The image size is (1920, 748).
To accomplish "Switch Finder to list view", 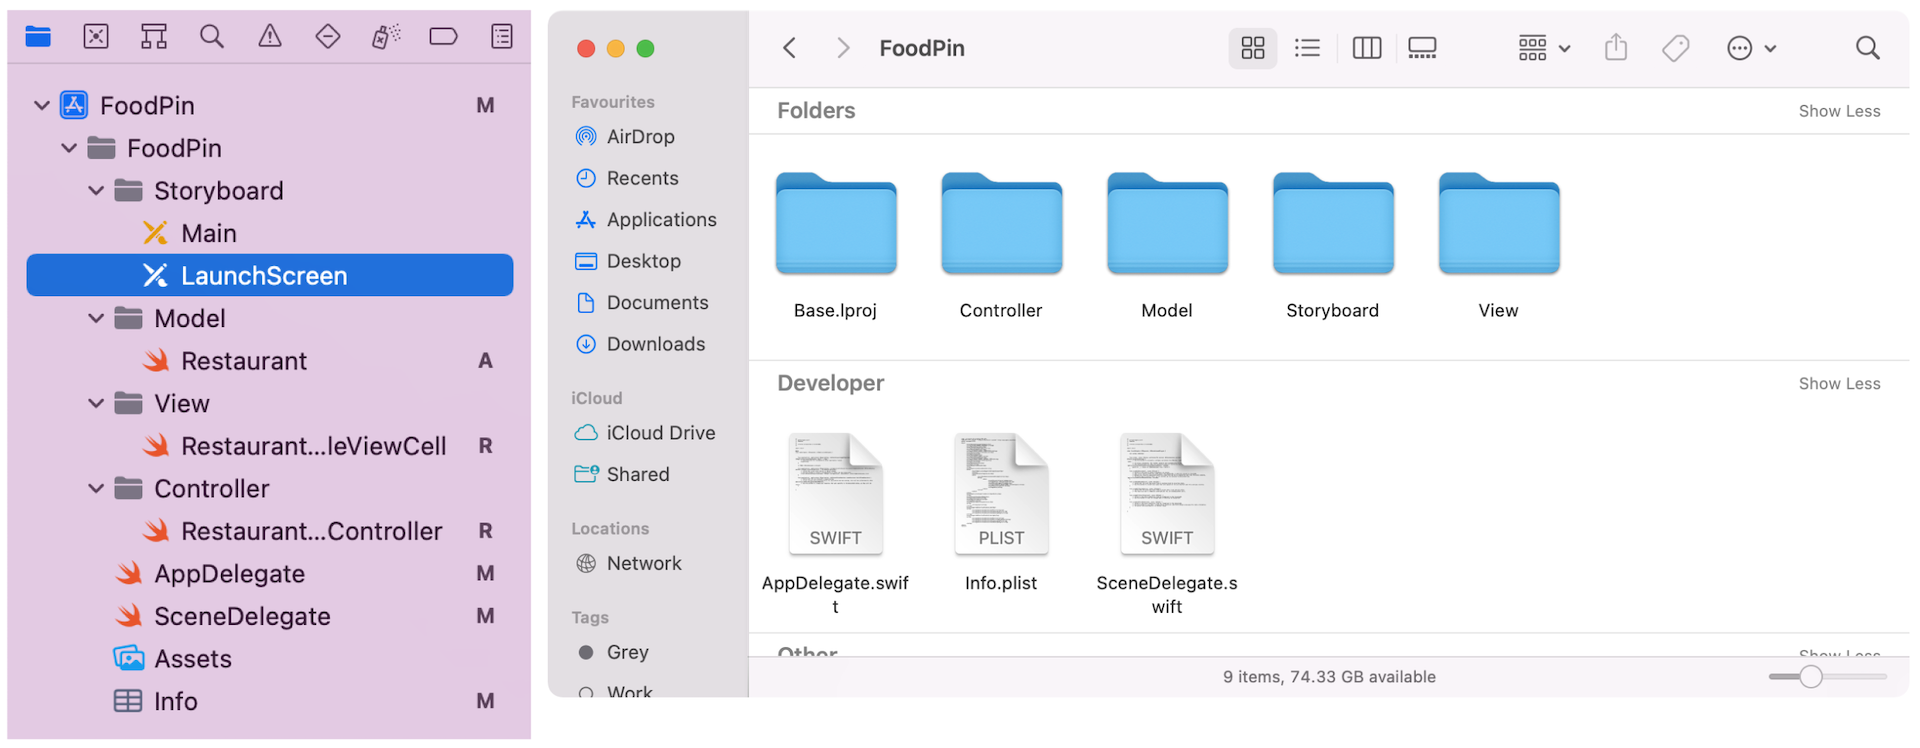I will point(1308,48).
